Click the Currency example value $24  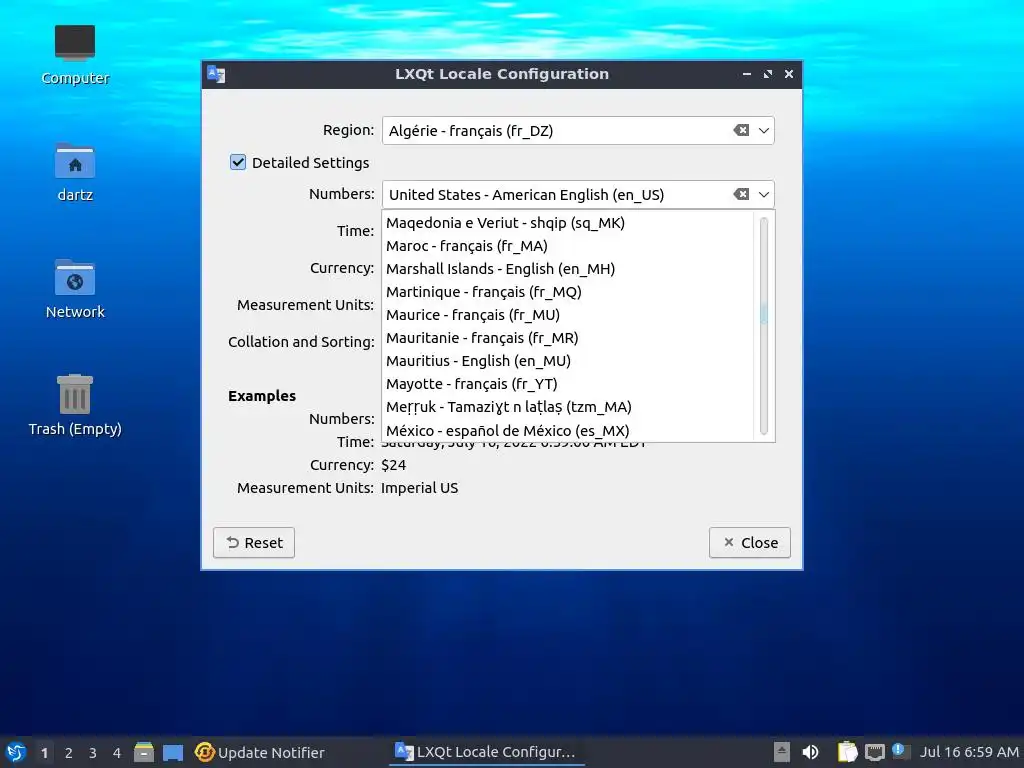pos(393,465)
